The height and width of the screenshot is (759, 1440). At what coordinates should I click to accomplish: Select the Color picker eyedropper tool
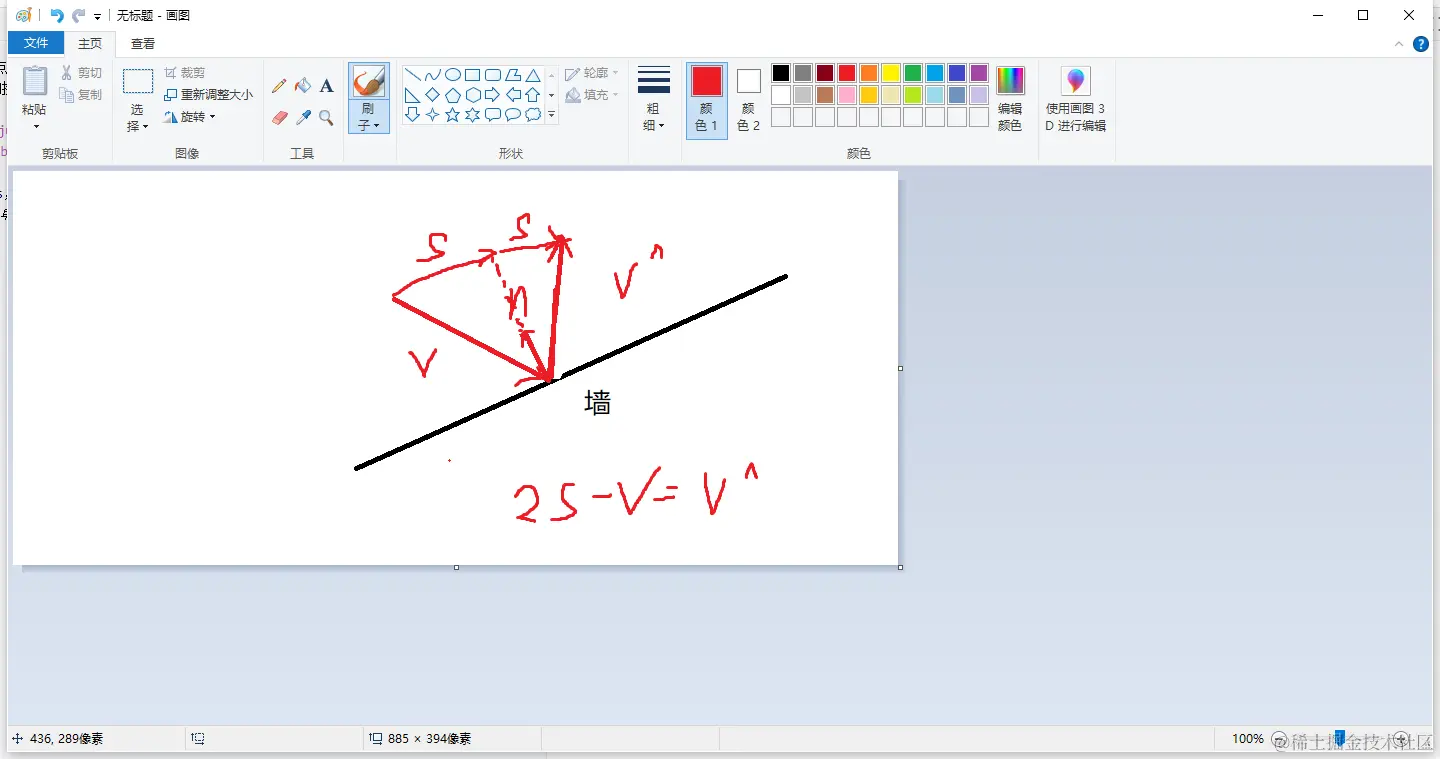click(x=302, y=117)
